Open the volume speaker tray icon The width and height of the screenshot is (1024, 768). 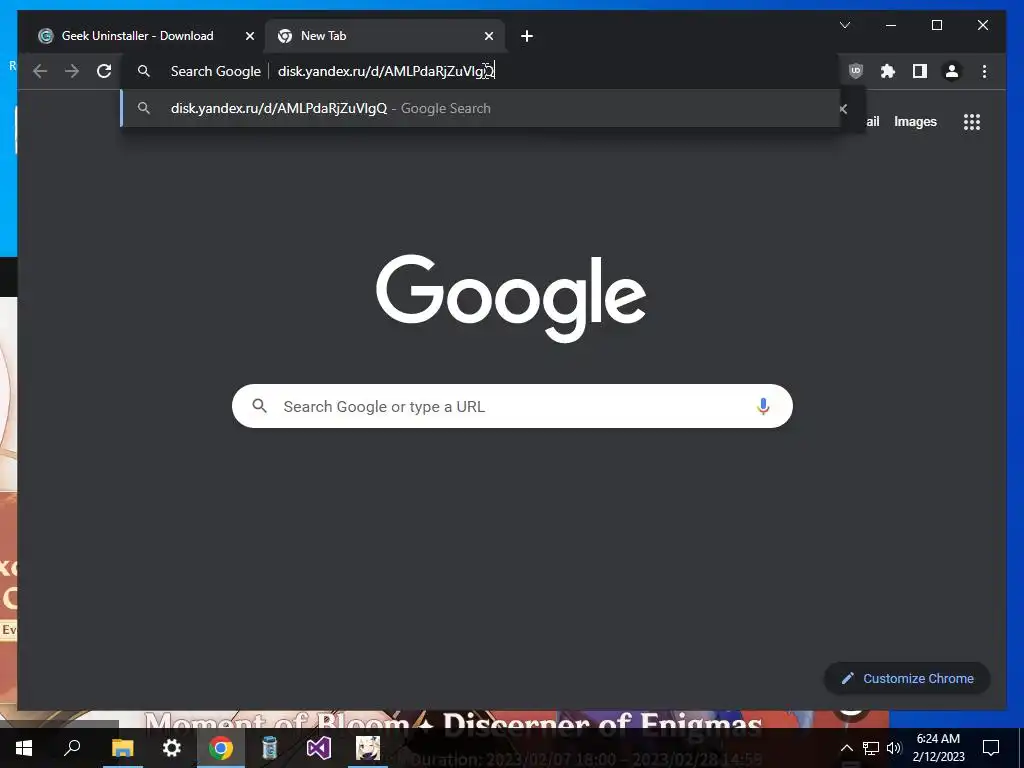pyautogui.click(x=893, y=748)
